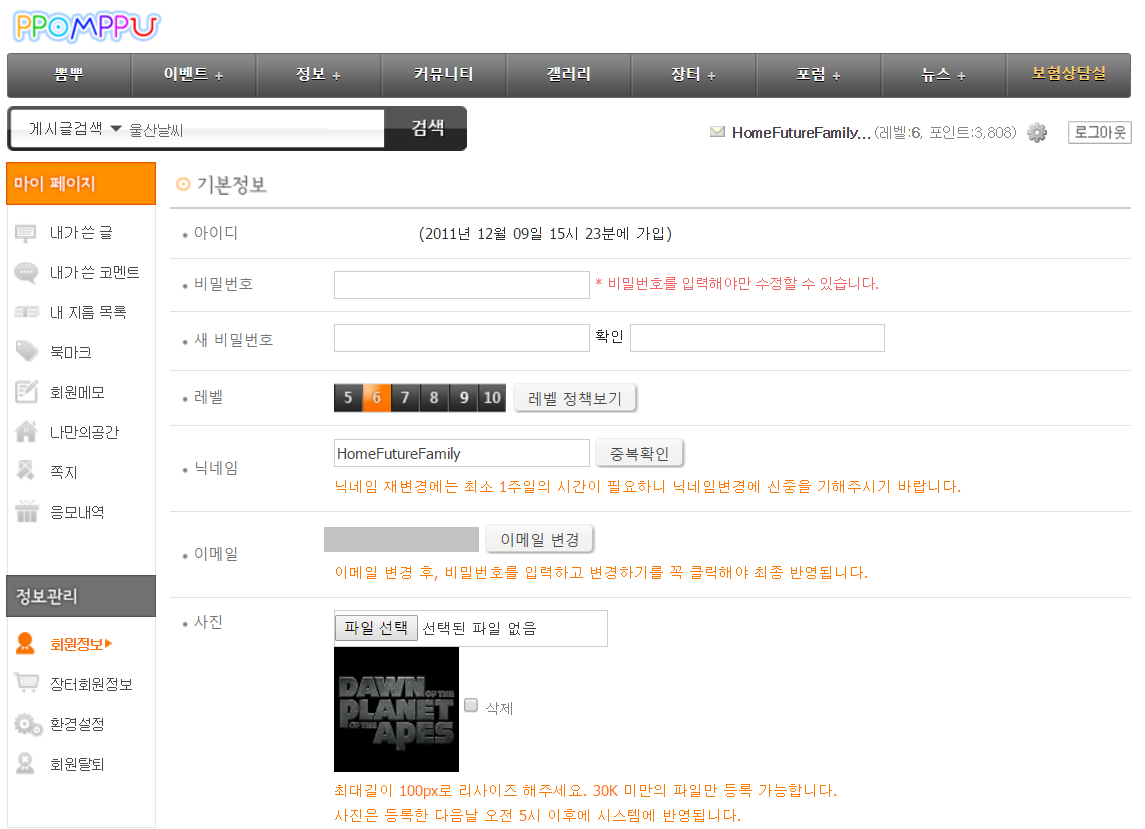This screenshot has height=829, width=1145.
Task: Expand the 장터 + navigation menu
Action: 693,75
